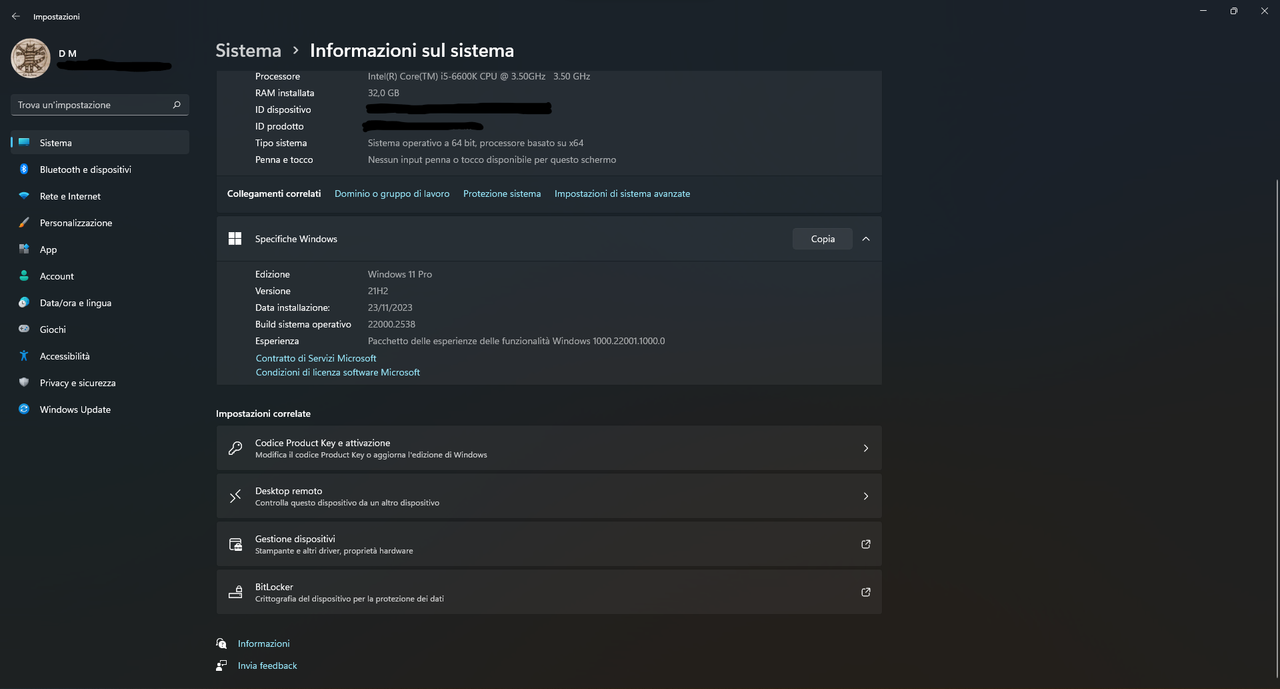Open the Giochi settings section
Image resolution: width=1280 pixels, height=689 pixels.
100,329
